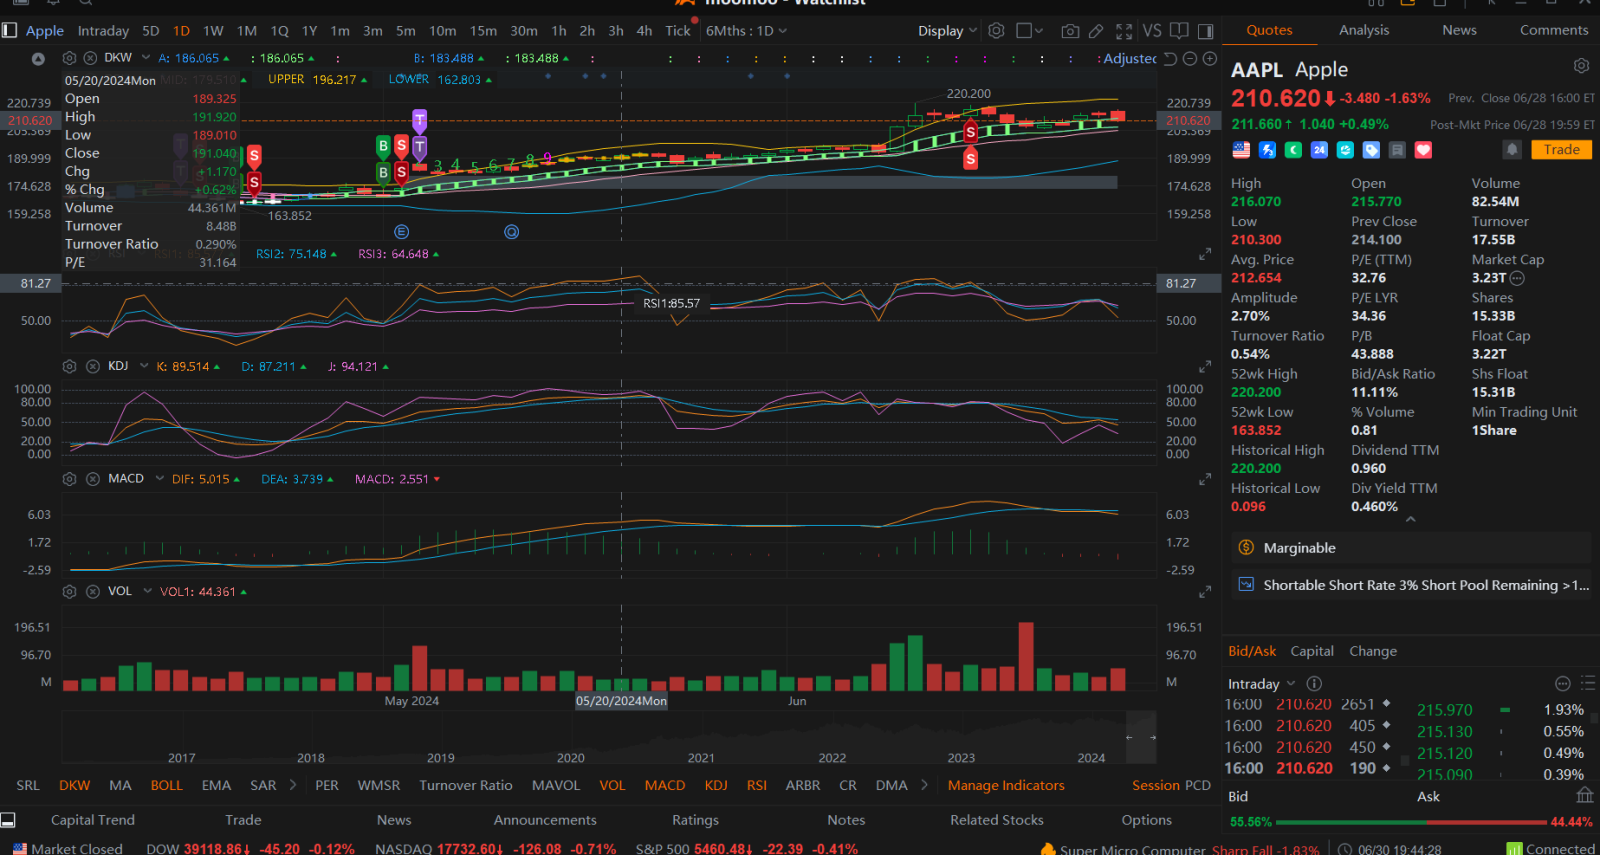Open the chart settings gear in the toolbar

coord(996,31)
